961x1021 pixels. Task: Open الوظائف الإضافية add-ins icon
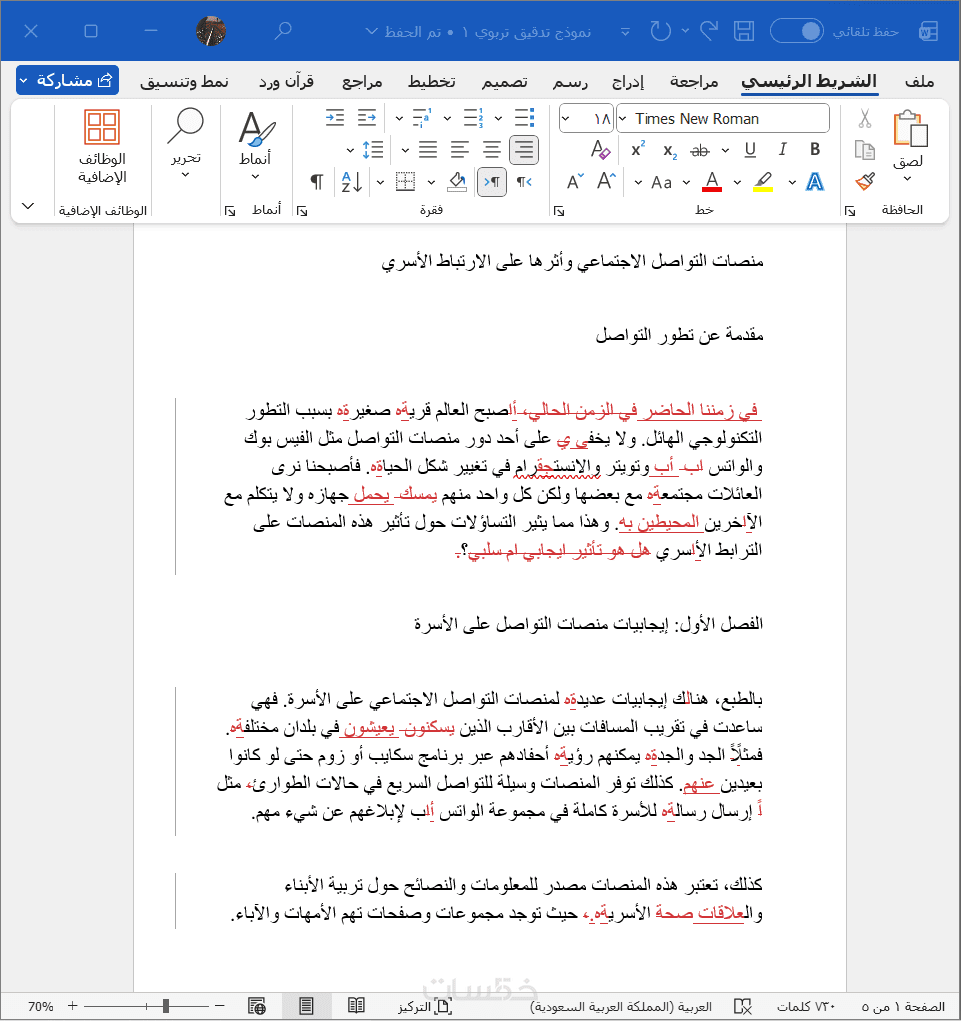point(102,127)
